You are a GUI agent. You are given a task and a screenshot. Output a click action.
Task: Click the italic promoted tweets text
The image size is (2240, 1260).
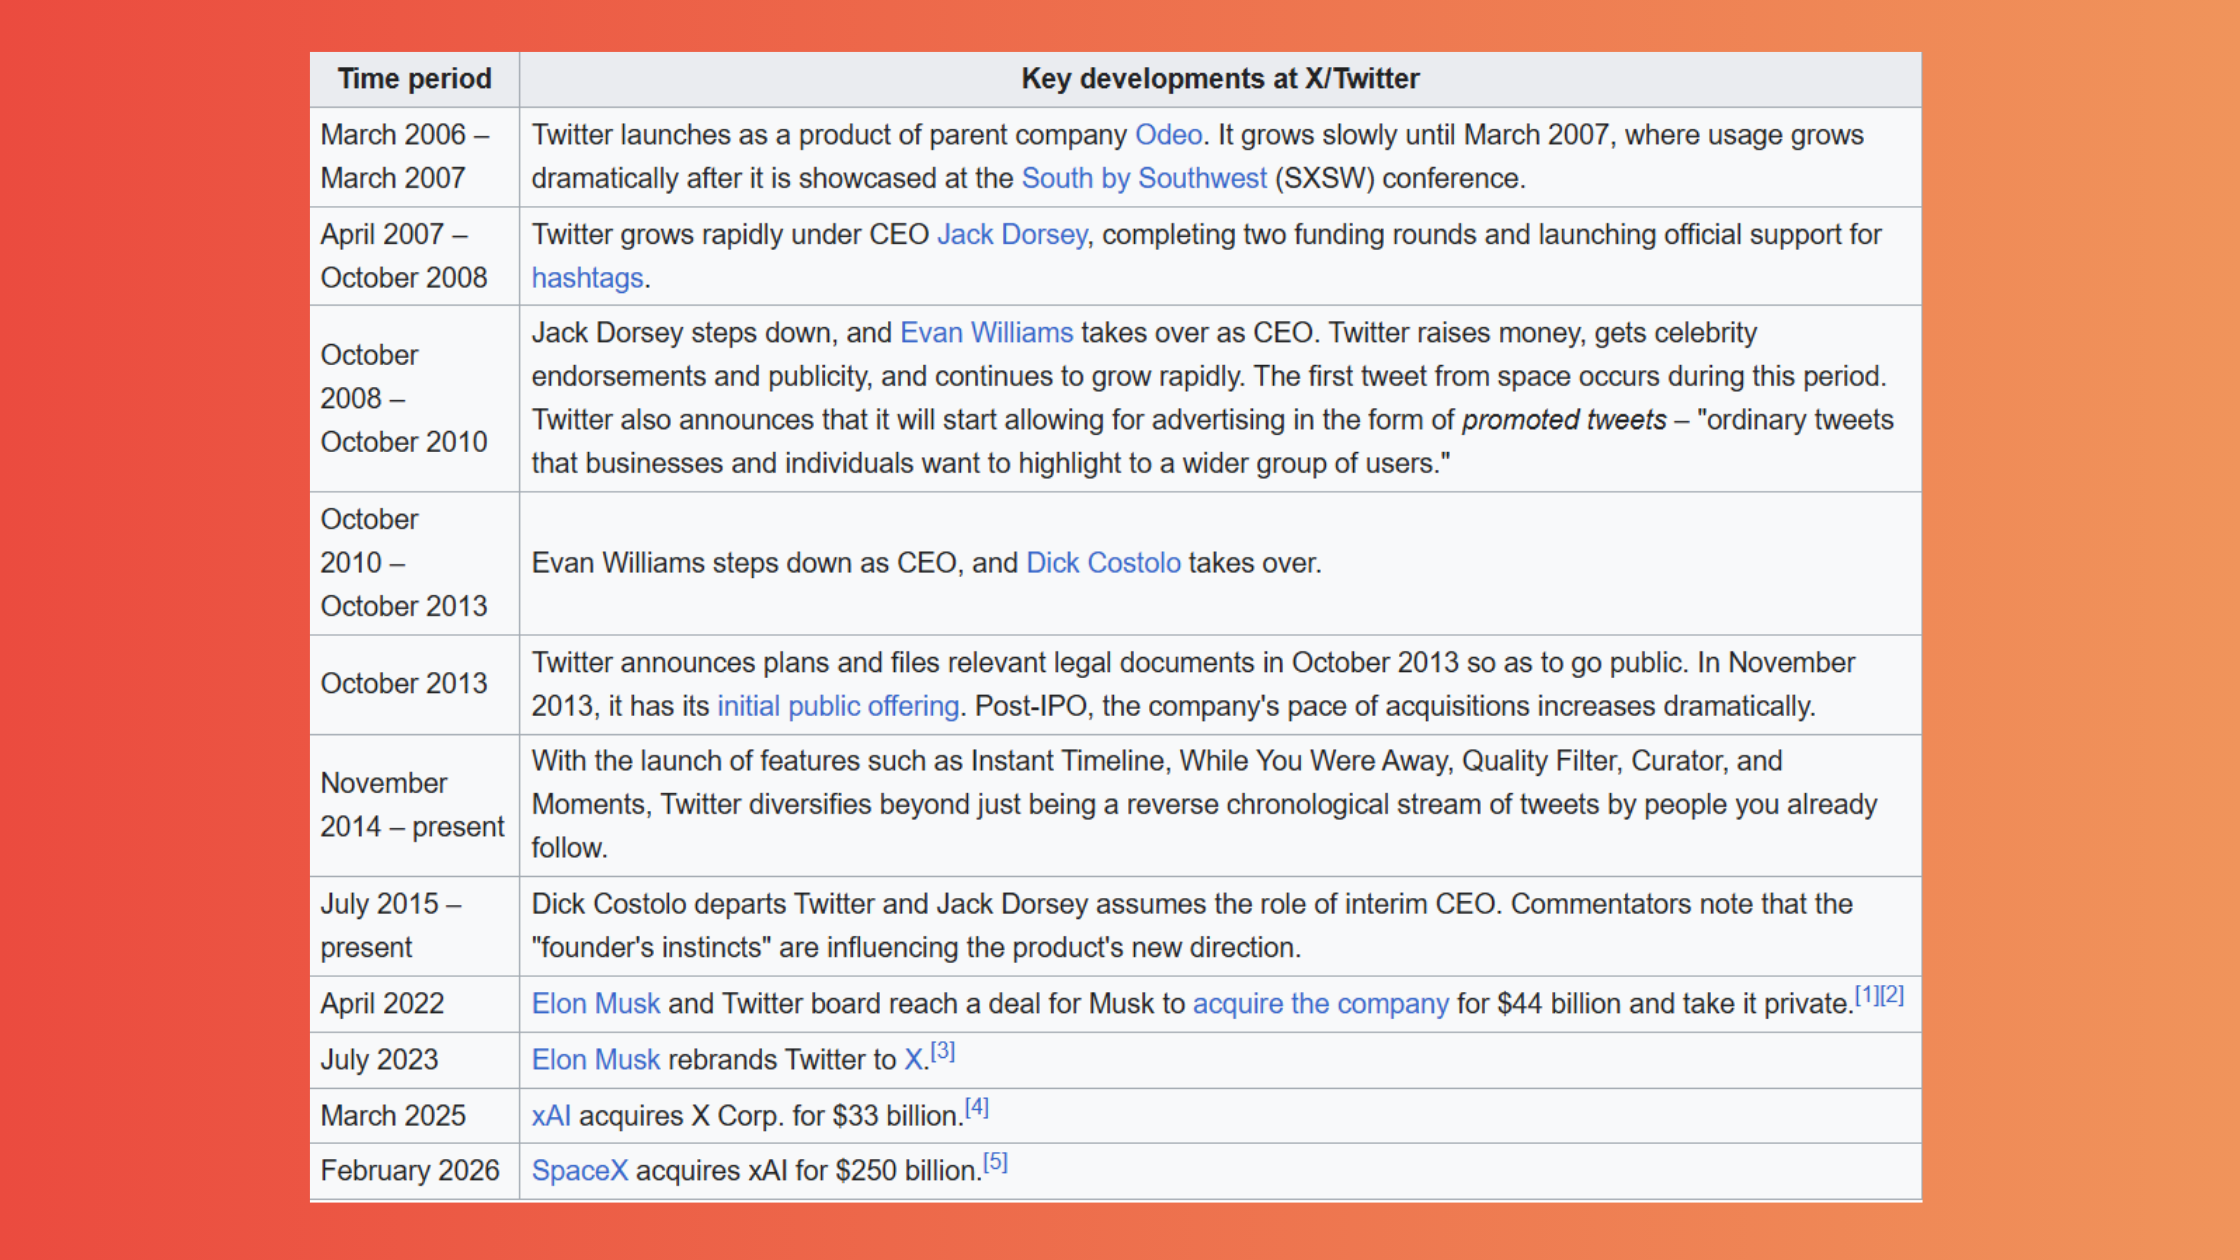pos(1564,420)
